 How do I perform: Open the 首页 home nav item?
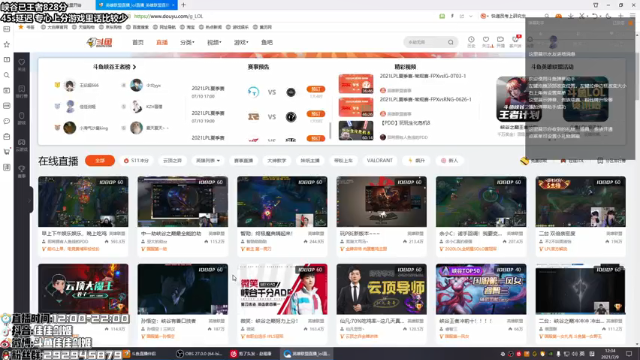(x=138, y=42)
